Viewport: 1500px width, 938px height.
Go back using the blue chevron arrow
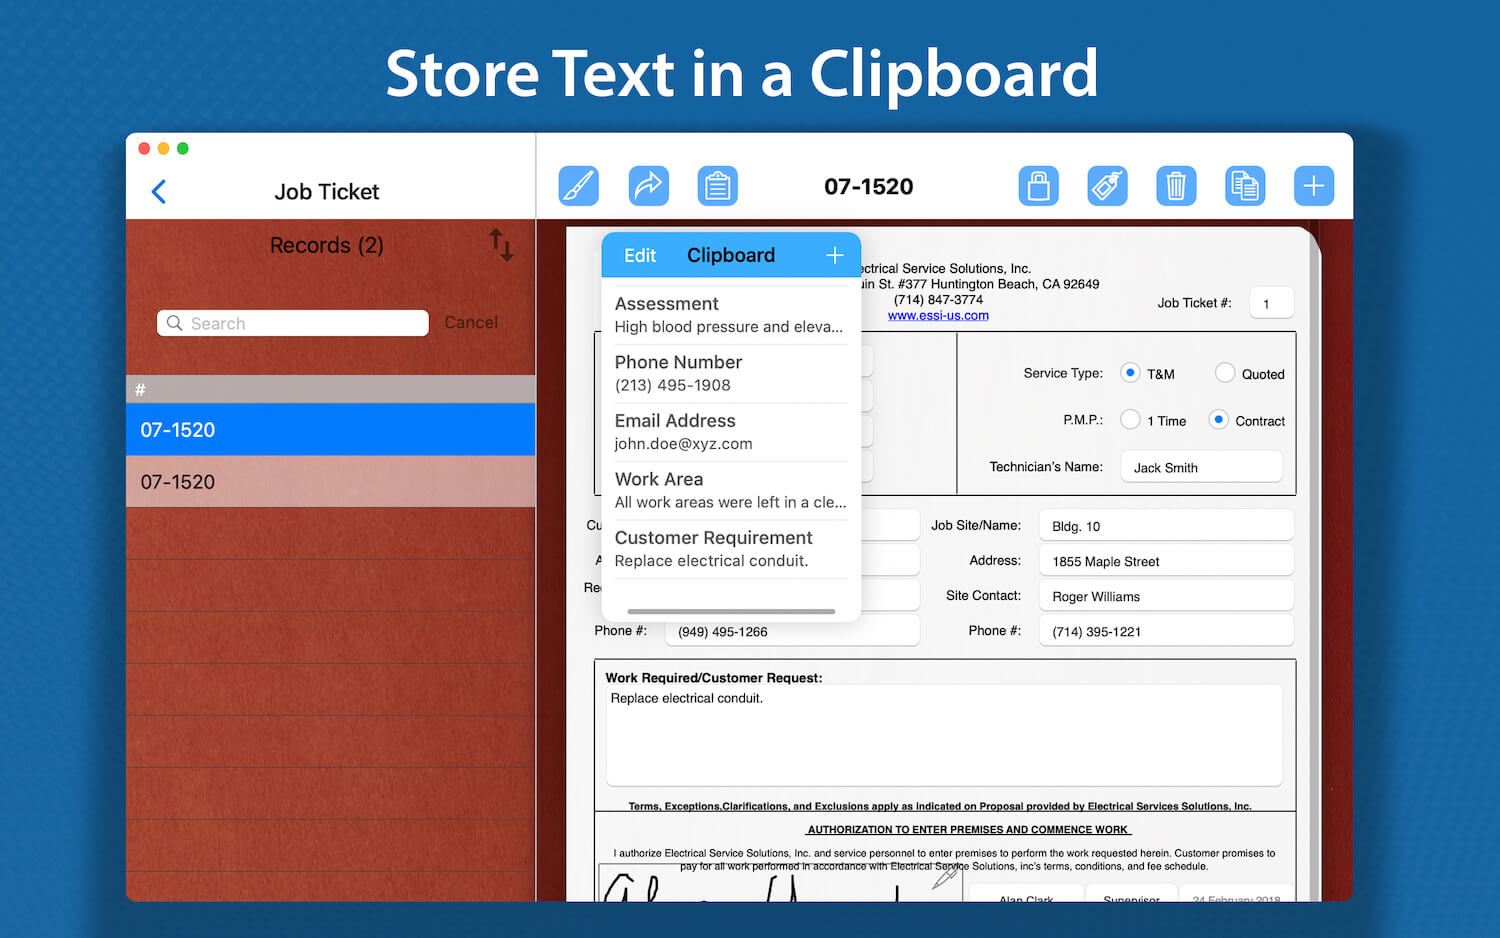(159, 191)
